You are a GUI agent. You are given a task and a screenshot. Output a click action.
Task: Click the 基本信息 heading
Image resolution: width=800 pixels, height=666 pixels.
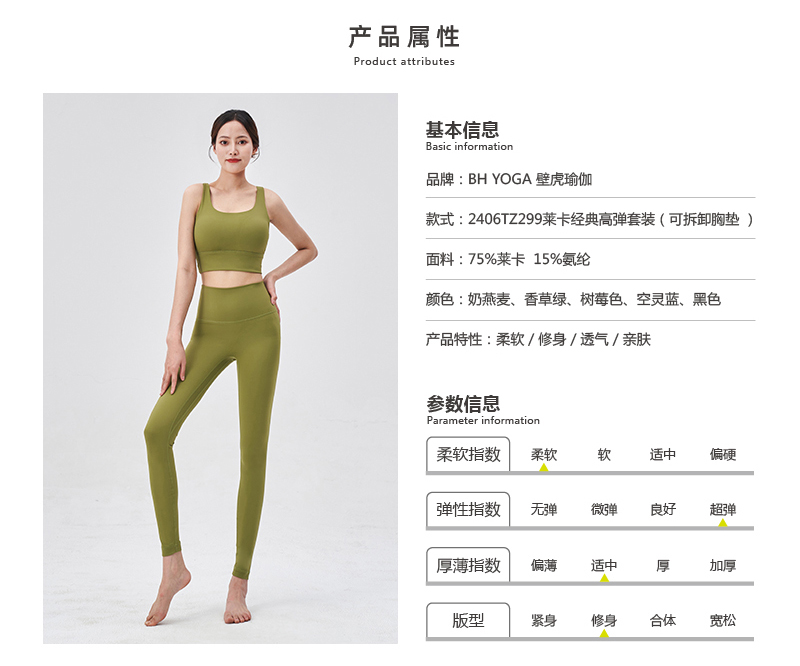462,130
